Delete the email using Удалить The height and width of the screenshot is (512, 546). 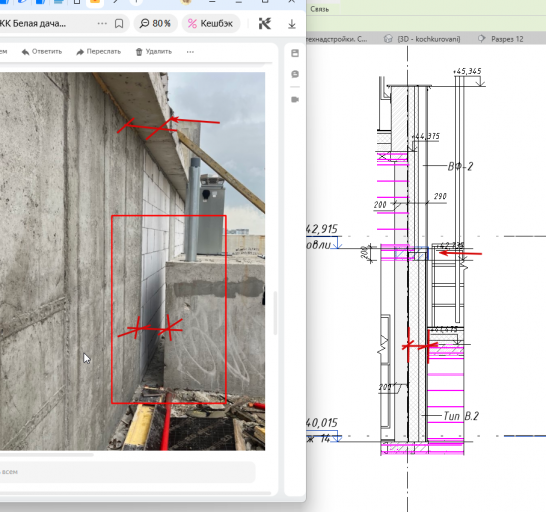tap(154, 52)
